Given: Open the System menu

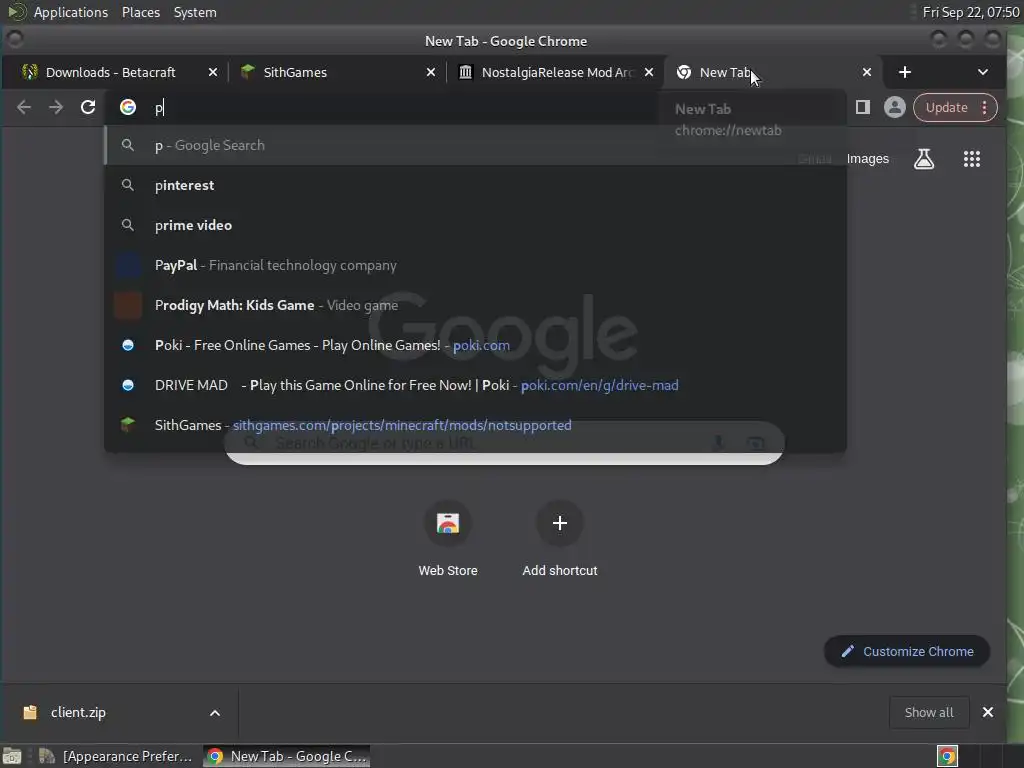Looking at the screenshot, I should point(195,12).
